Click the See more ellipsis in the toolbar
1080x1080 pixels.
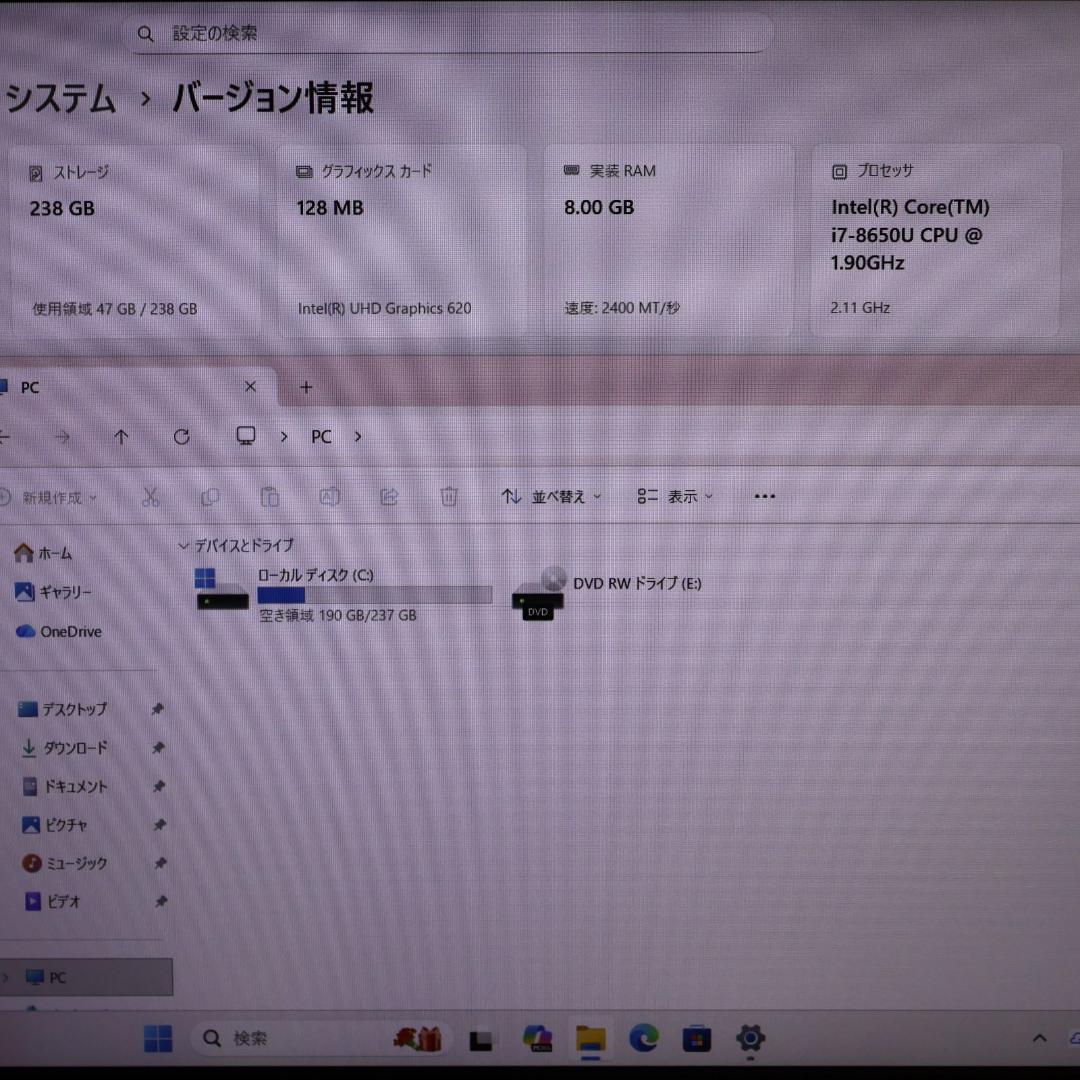point(765,496)
